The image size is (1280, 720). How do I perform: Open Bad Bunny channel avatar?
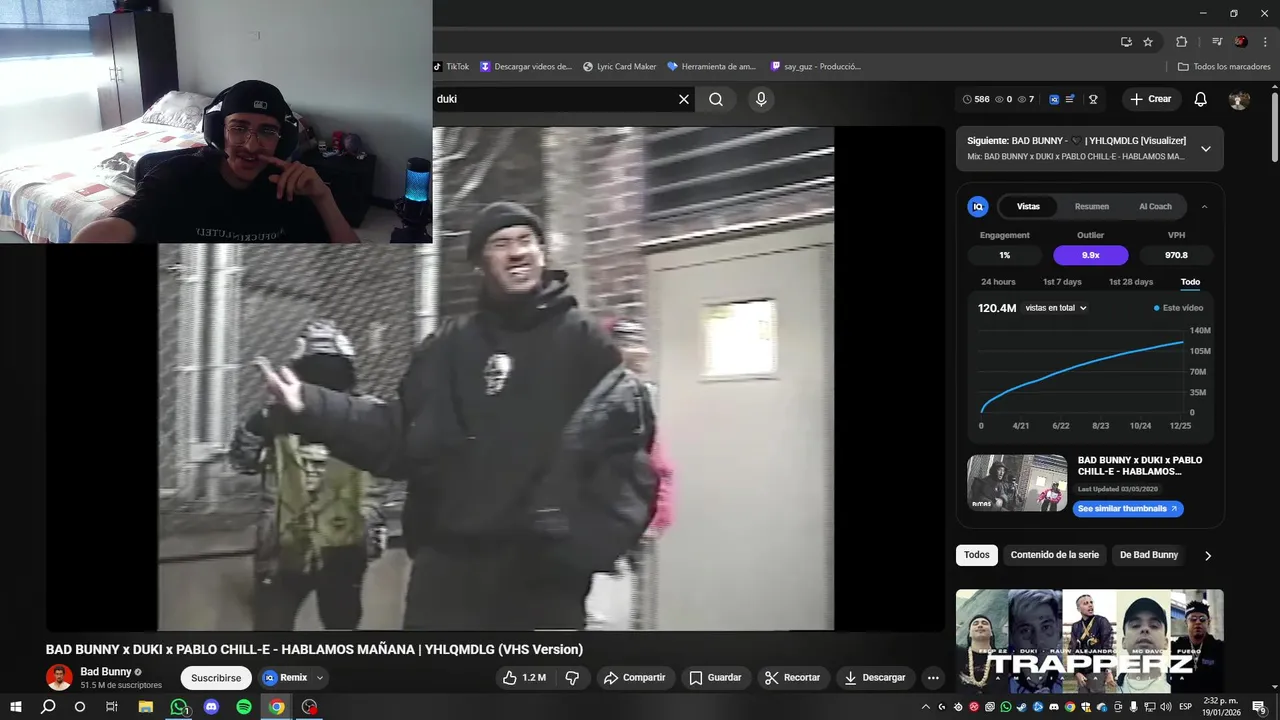[59, 677]
